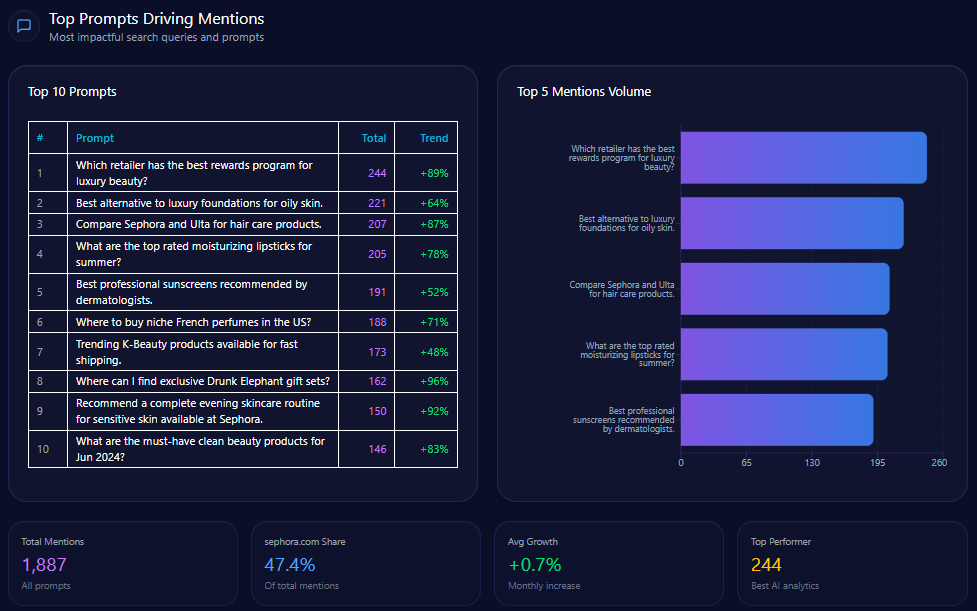This screenshot has height=611, width=977.
Task: Open the Sephora and Ulta comparison prompt
Action: [198, 224]
